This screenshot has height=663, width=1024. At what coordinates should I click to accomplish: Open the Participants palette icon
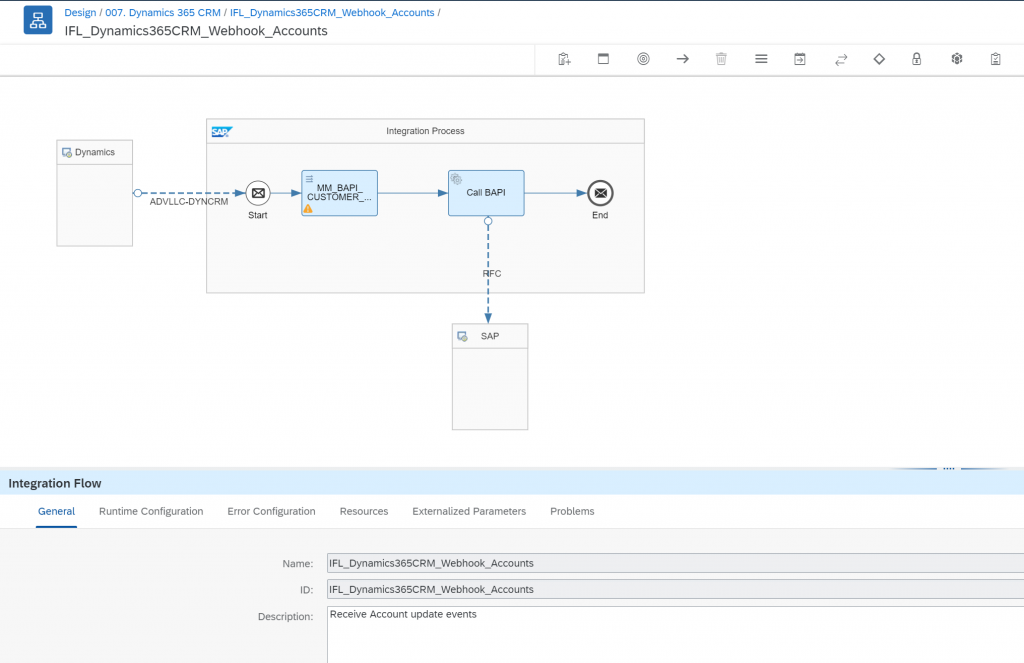tap(603, 59)
